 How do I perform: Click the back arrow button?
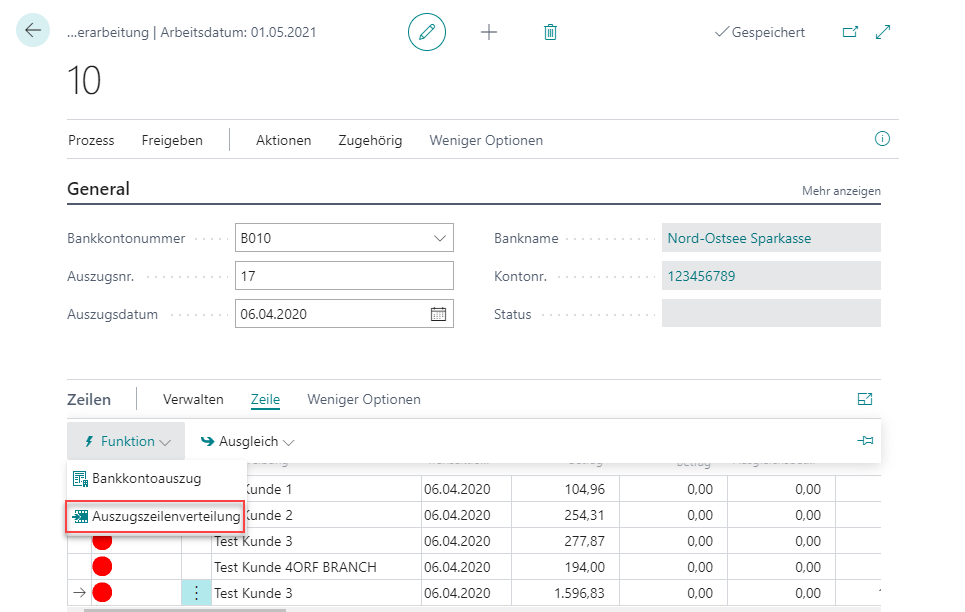pos(33,31)
